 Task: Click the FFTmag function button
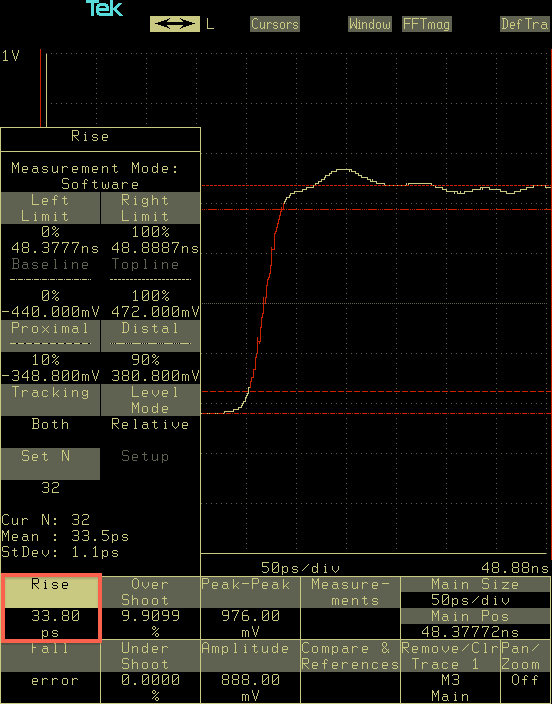coord(426,24)
